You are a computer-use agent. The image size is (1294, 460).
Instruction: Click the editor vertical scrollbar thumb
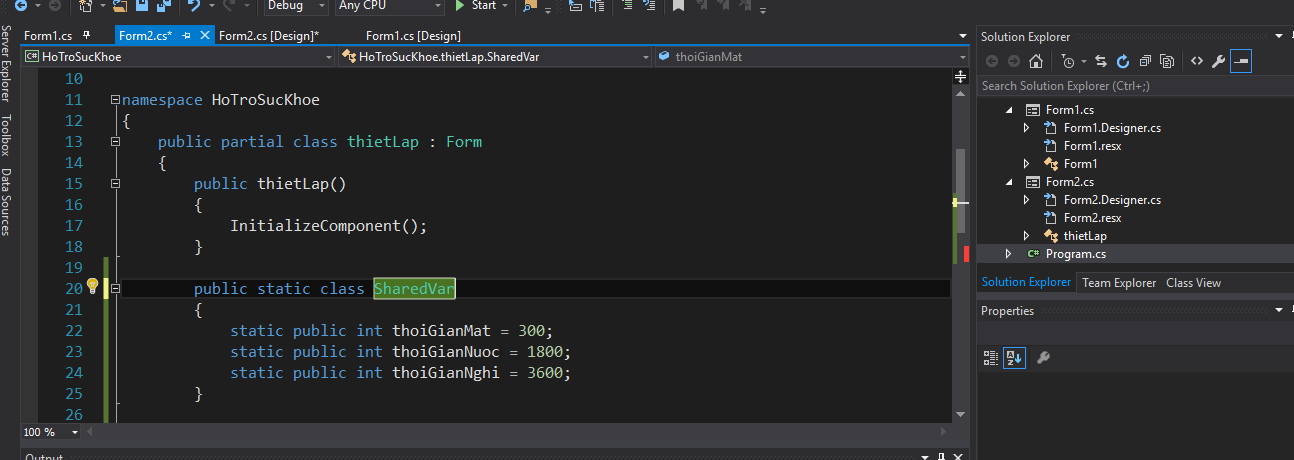pyautogui.click(x=960, y=192)
